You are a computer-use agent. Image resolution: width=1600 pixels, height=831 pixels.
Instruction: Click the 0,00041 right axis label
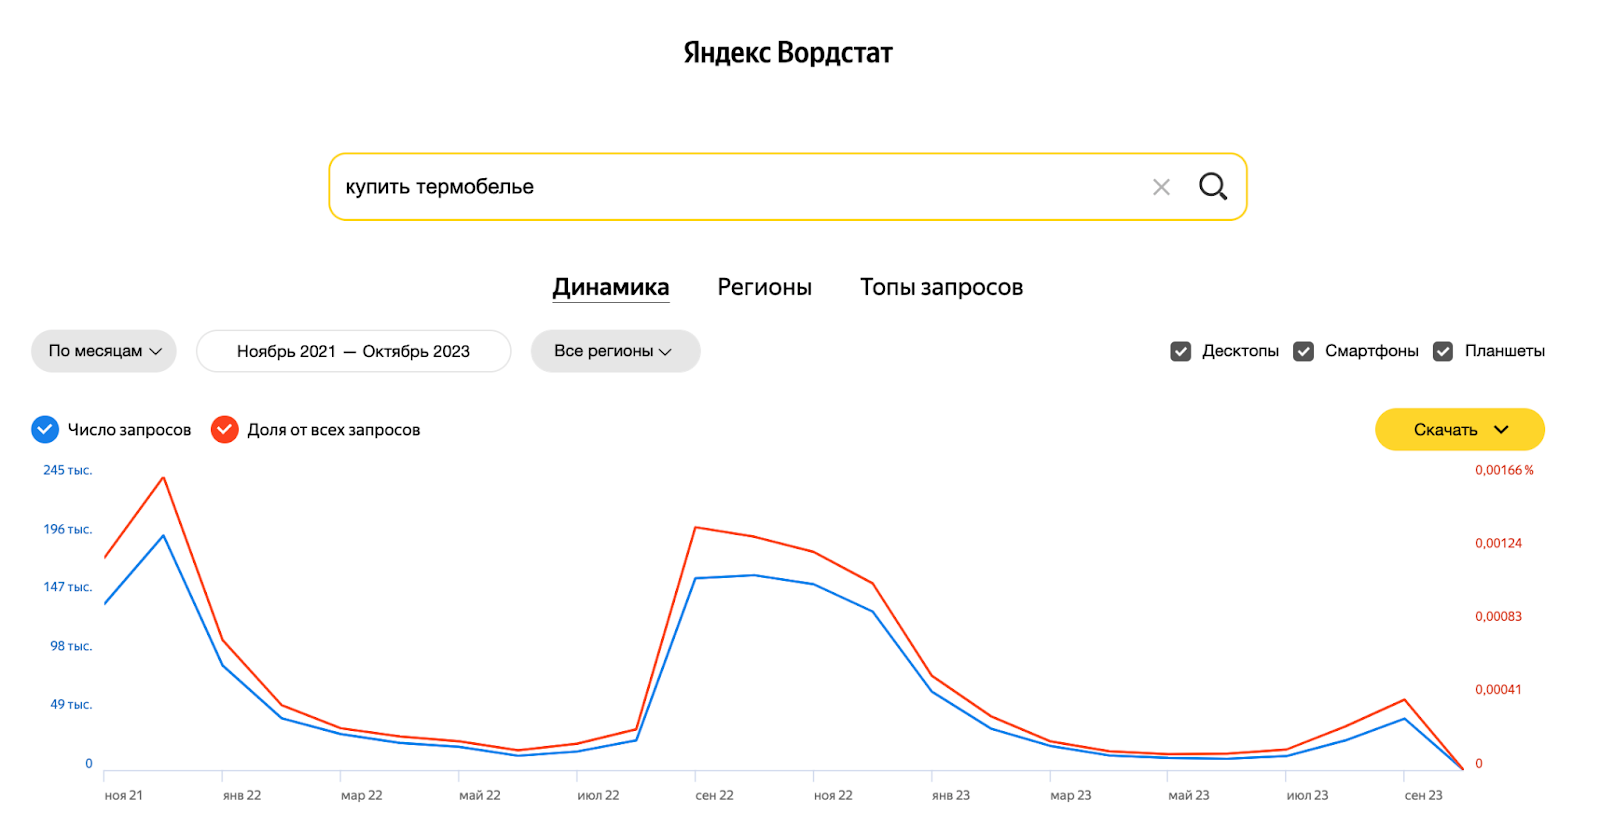point(1498,689)
